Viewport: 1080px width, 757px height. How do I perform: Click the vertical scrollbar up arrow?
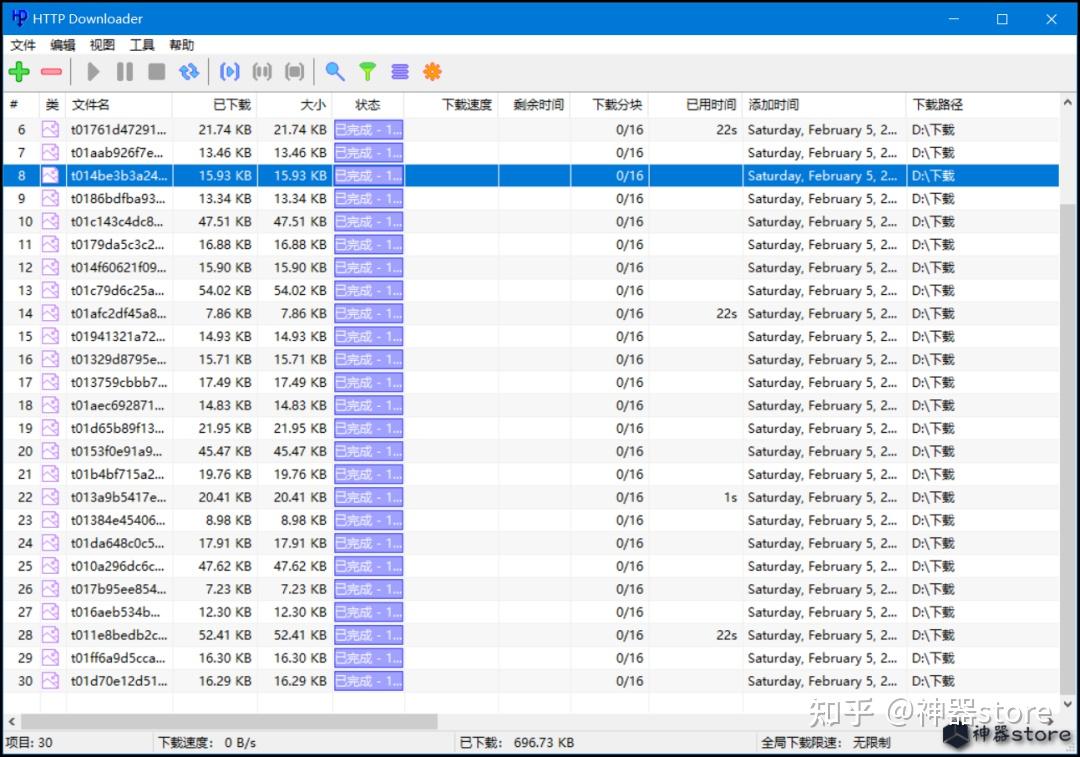[x=1068, y=103]
